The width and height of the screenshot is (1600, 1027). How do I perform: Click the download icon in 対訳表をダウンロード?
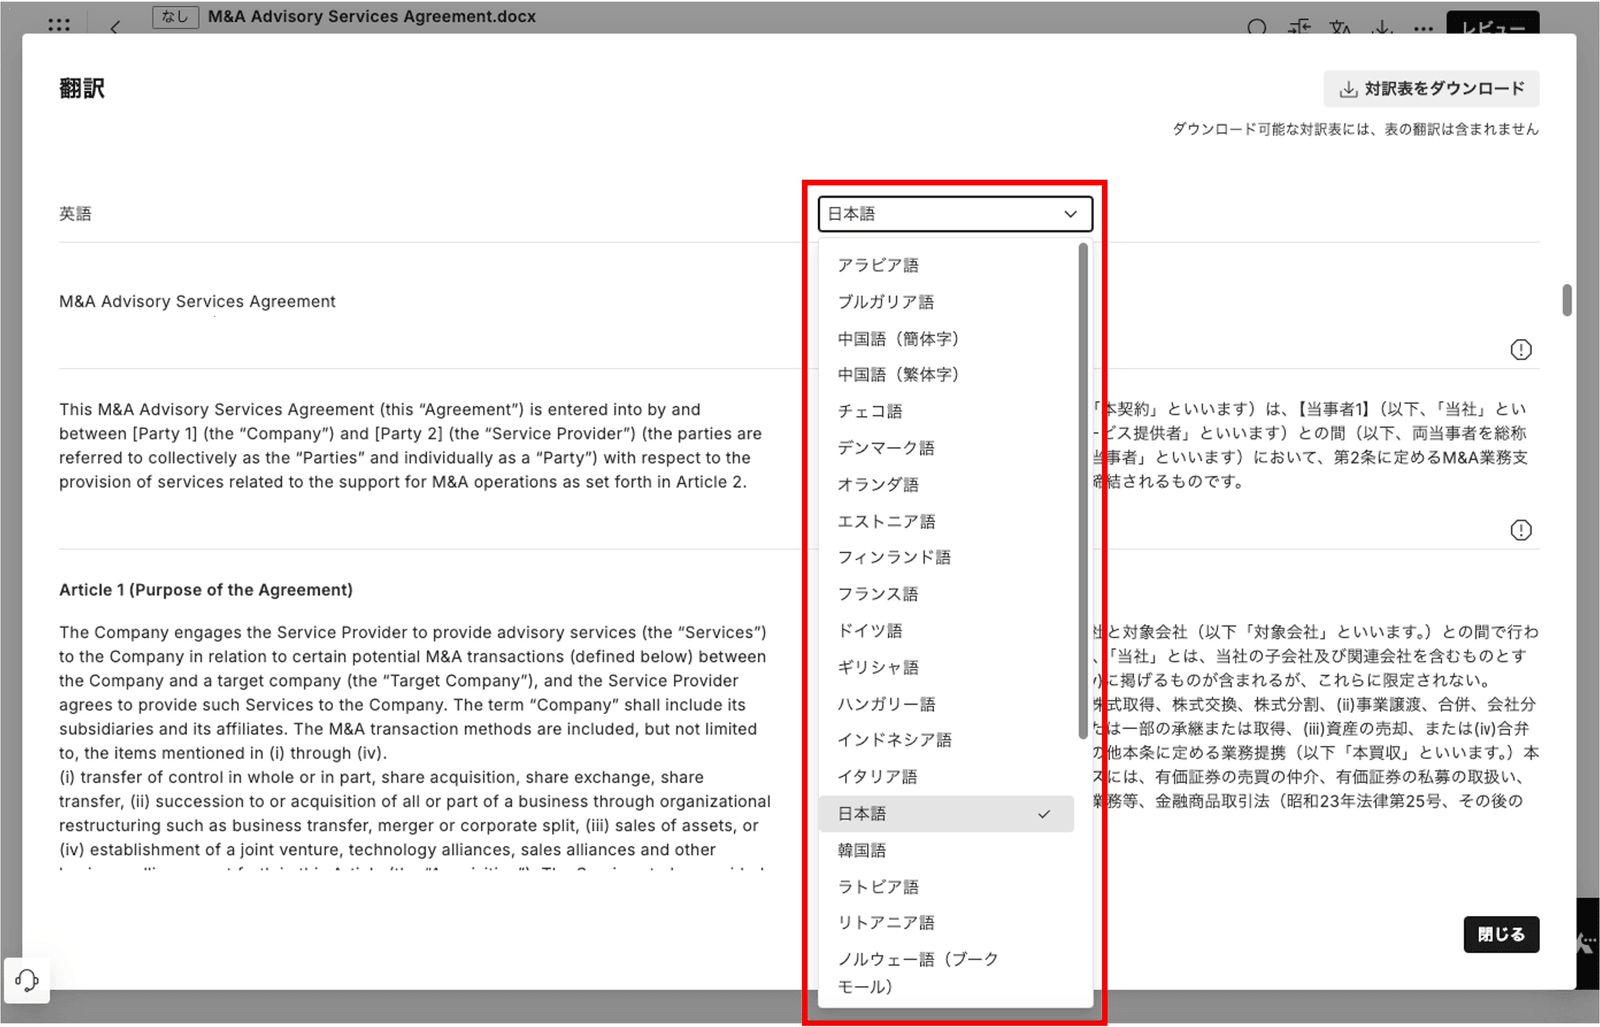(1348, 89)
